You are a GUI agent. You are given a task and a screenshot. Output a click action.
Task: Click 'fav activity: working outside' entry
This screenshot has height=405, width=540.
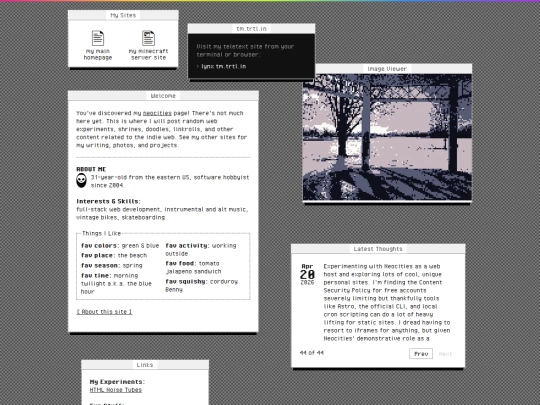[x=201, y=249]
